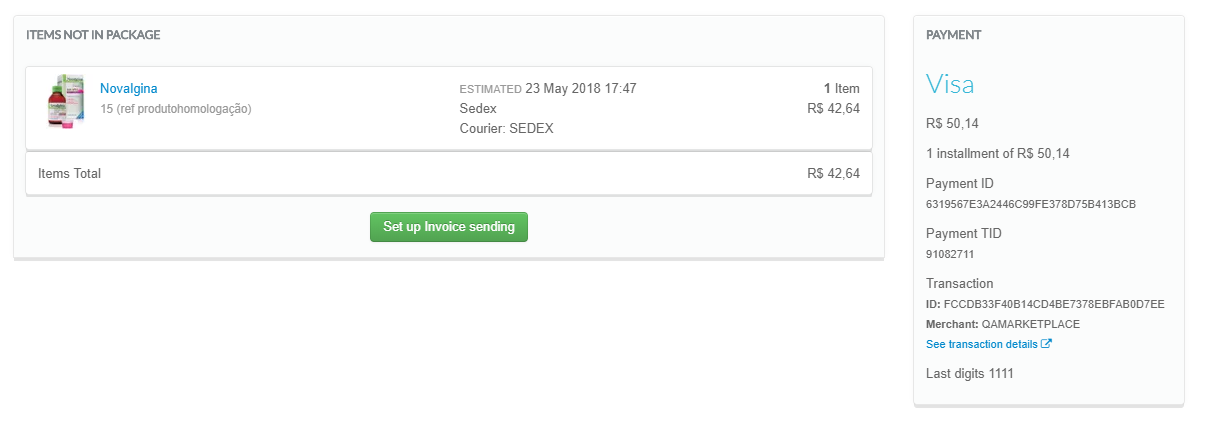The image size is (1217, 445).
Task: Select the Transaction ID value text
Action: pyautogui.click(x=1054, y=304)
